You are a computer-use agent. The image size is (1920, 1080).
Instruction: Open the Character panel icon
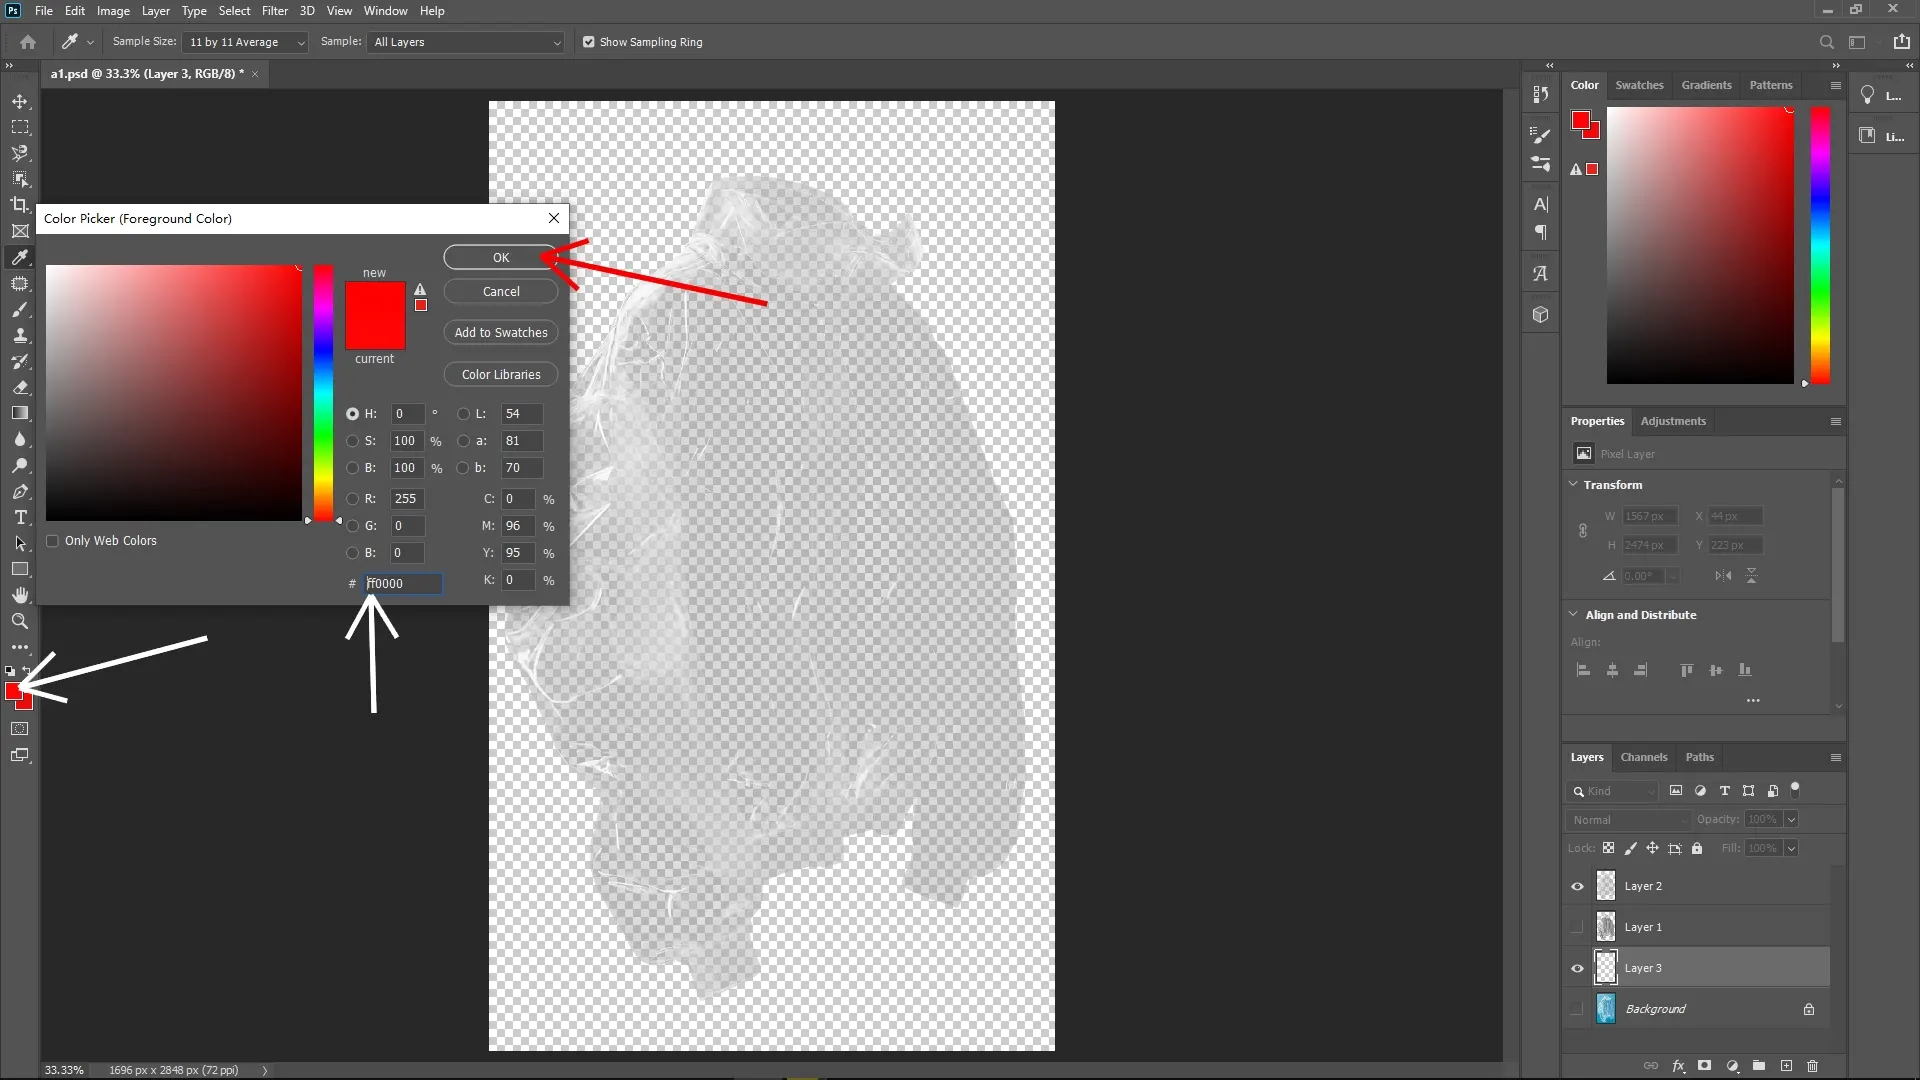pos(1541,204)
